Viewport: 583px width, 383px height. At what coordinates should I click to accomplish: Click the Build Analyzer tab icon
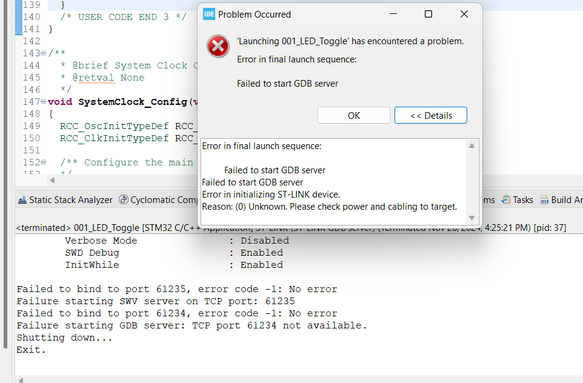pos(544,200)
